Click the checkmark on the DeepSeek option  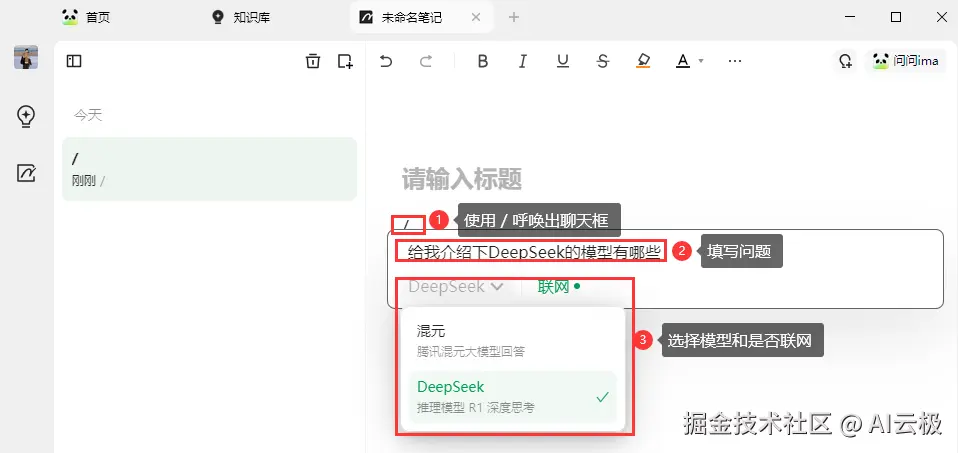click(602, 397)
